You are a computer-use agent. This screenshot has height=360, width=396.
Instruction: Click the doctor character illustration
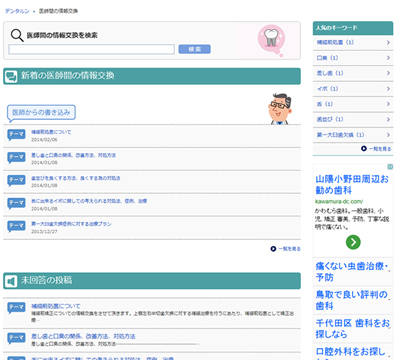[x=280, y=109]
